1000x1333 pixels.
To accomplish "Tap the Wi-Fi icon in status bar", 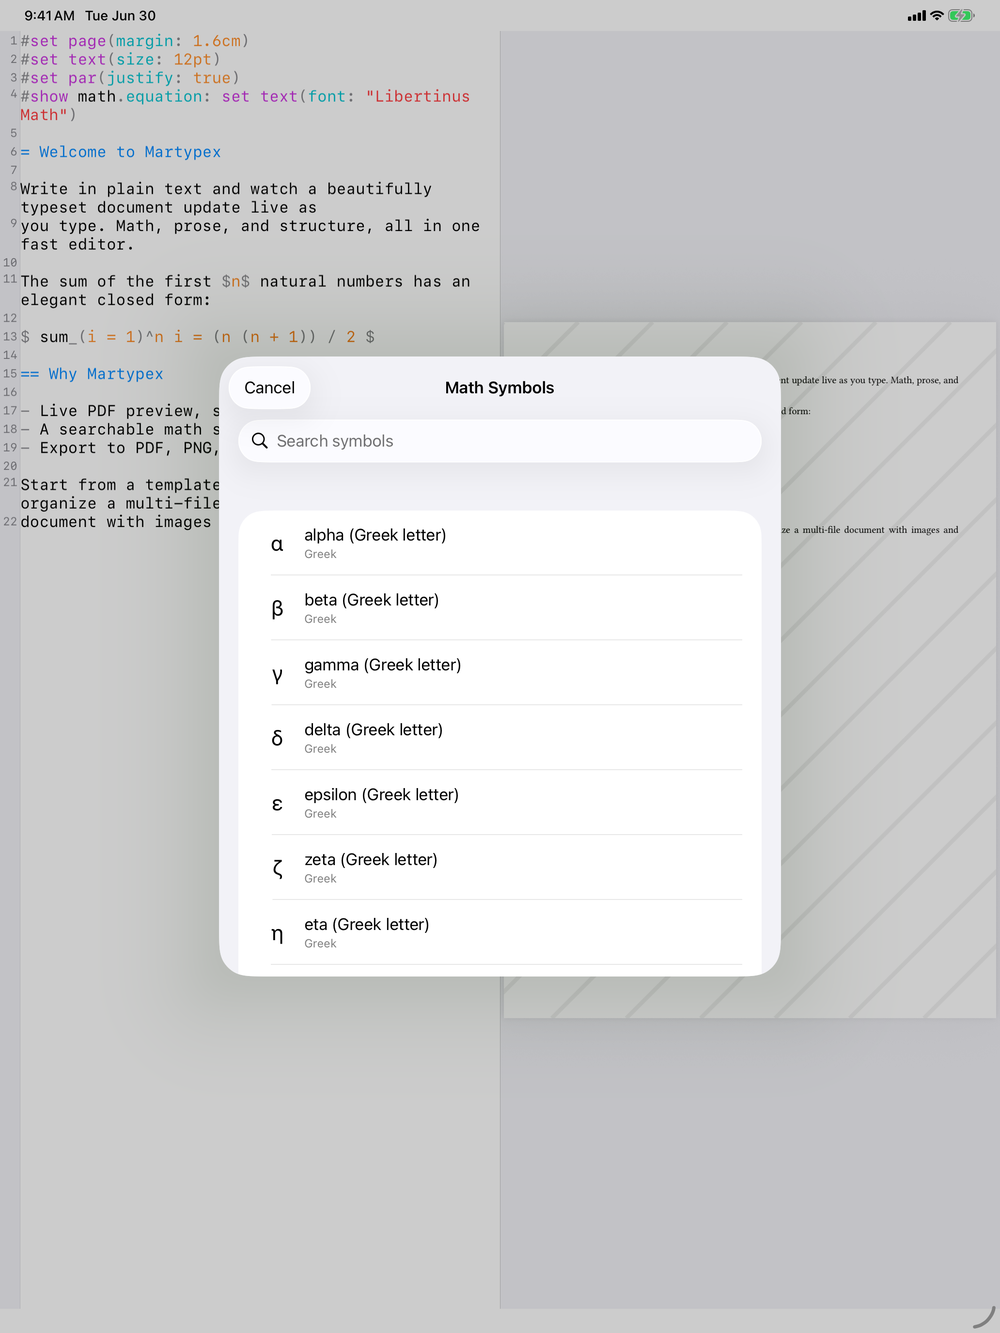I will pos(937,16).
